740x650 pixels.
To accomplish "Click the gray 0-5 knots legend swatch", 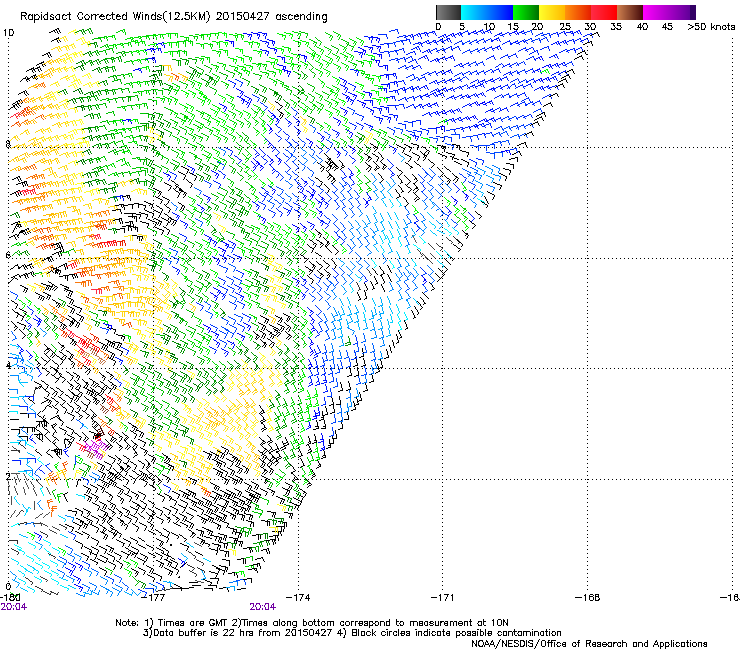I will [448, 12].
